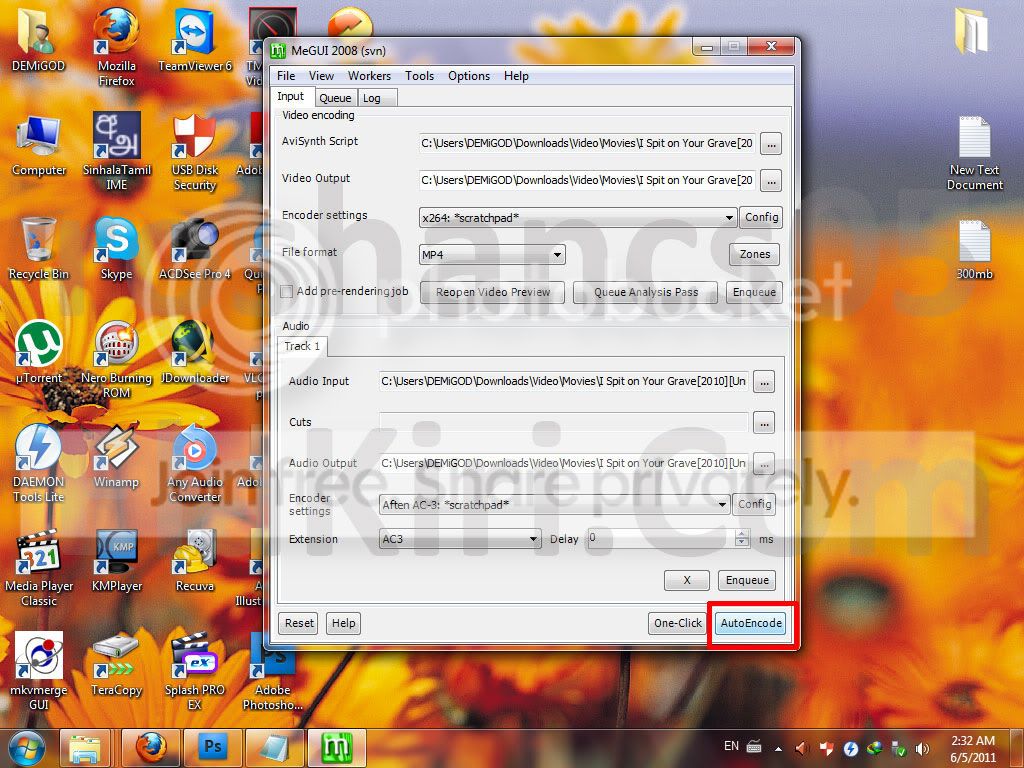1024x768 pixels.
Task: Open video encoder Config button
Action: (761, 217)
